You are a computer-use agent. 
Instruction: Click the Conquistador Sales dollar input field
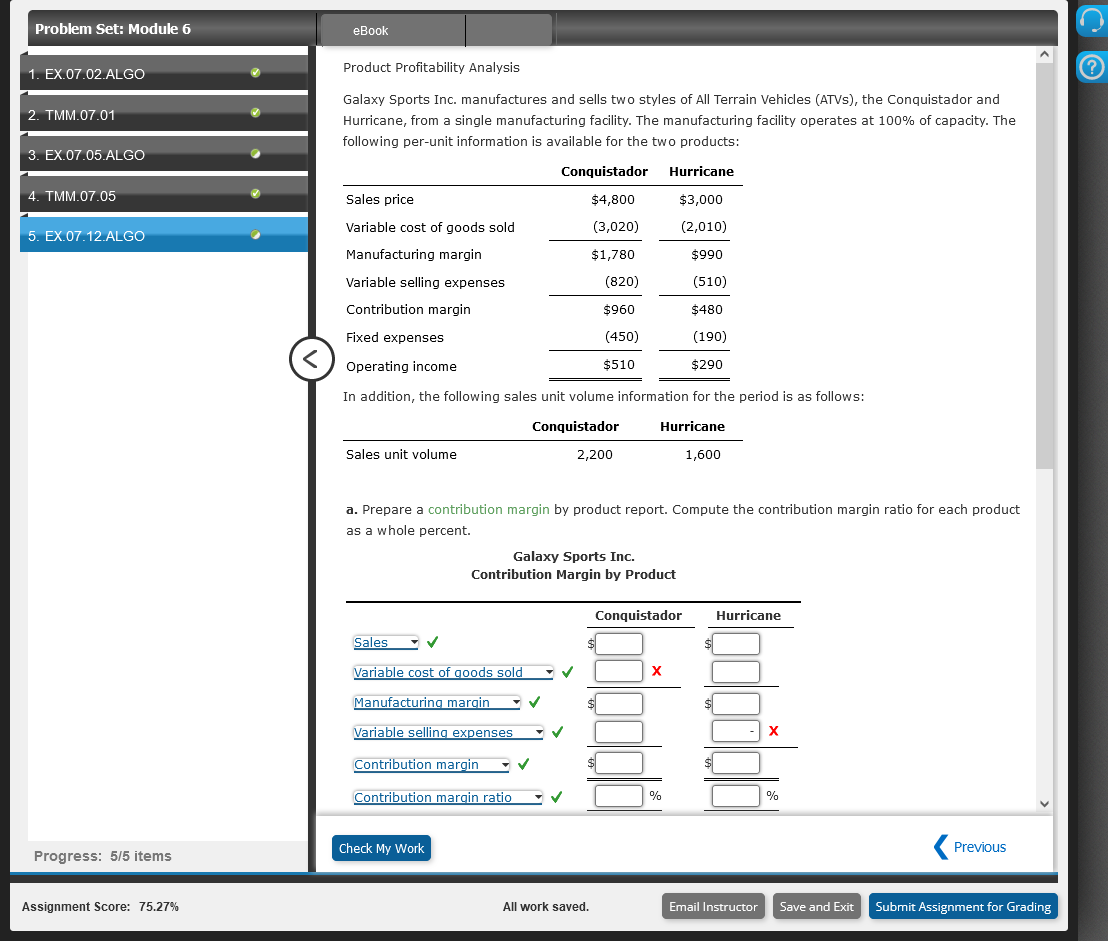[x=619, y=643]
